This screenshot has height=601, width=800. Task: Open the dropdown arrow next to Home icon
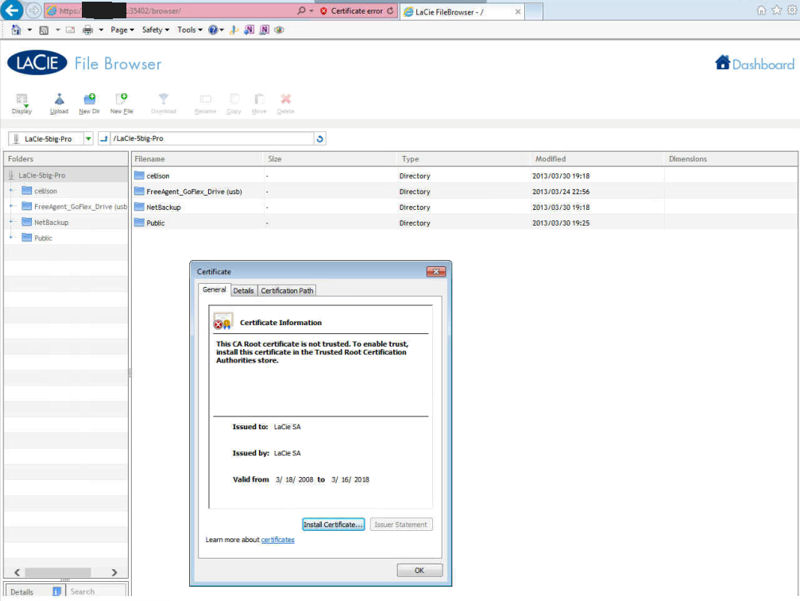[29, 30]
